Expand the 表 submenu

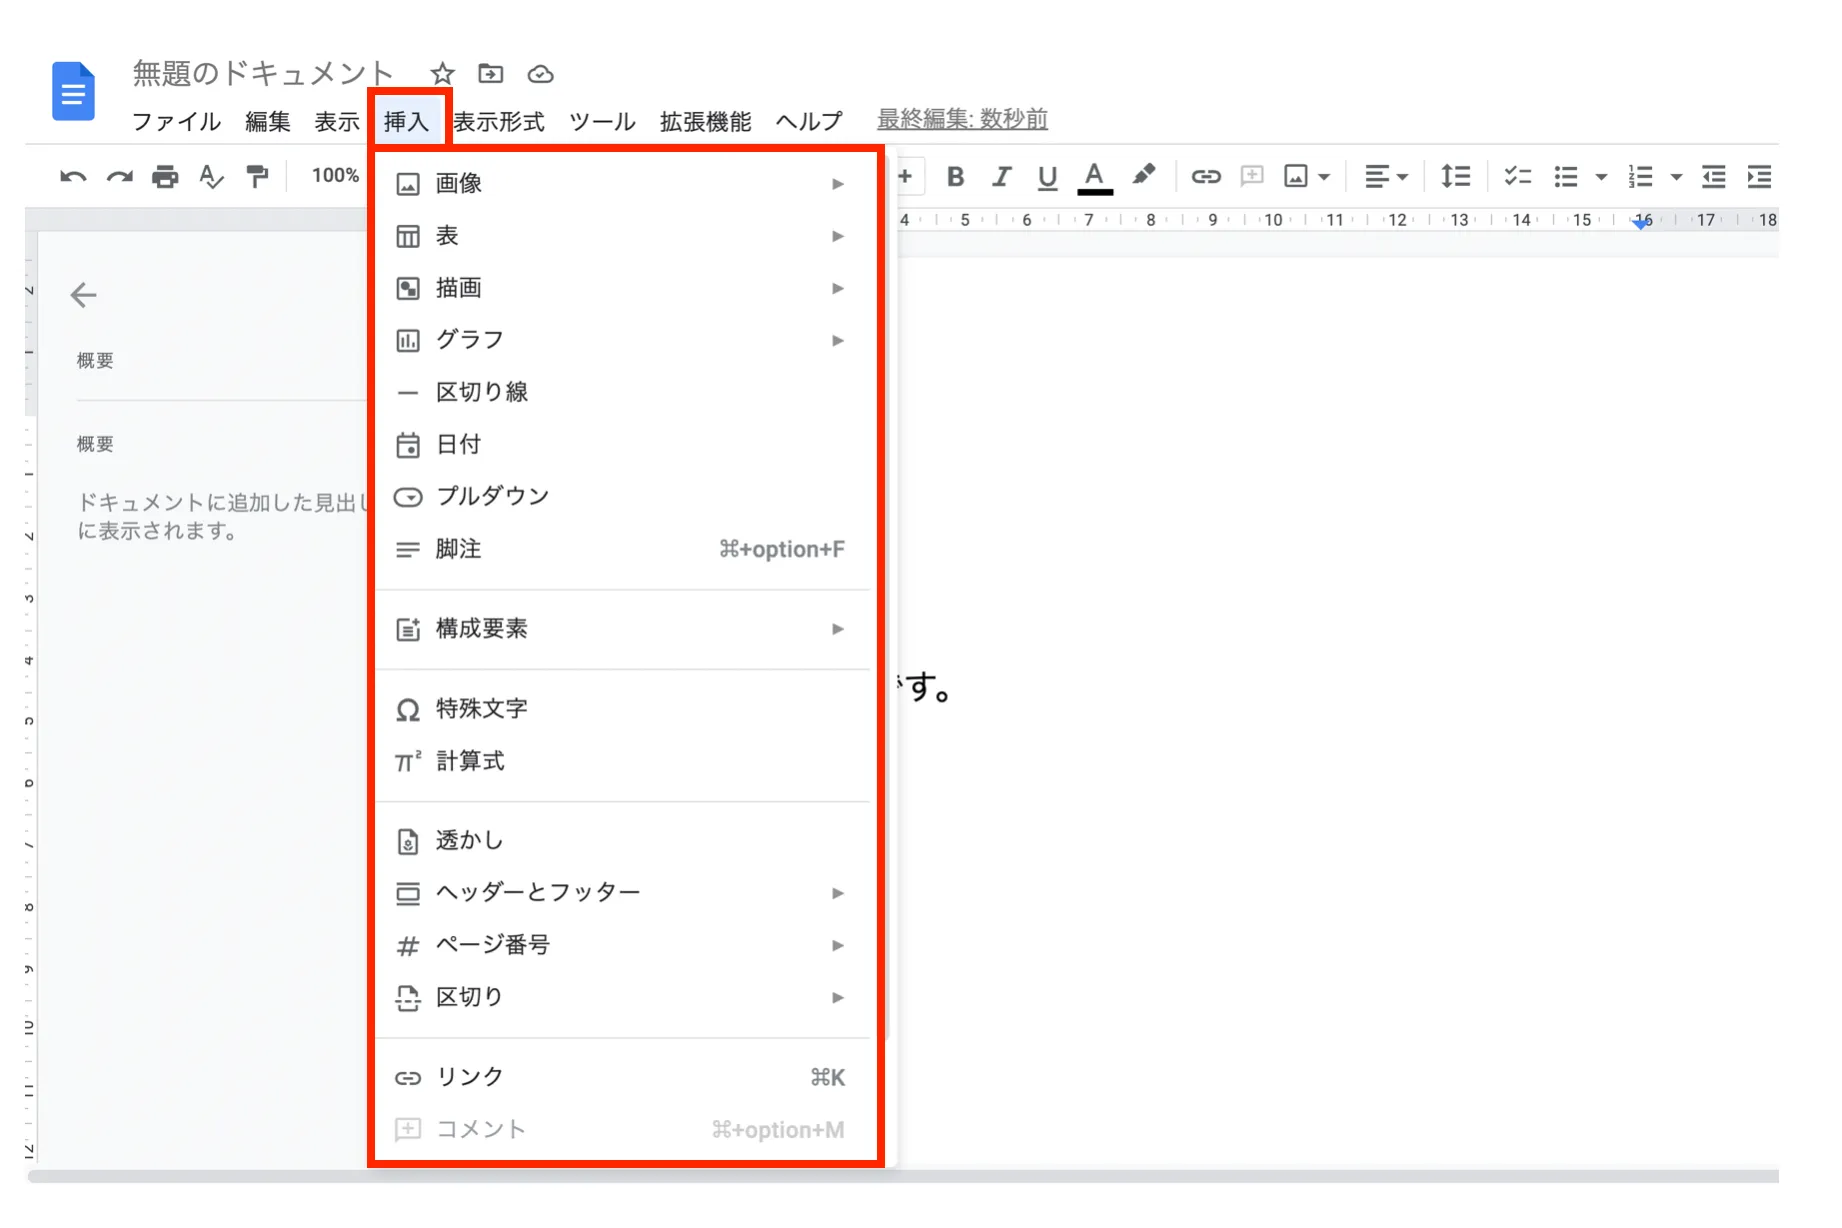(x=622, y=236)
